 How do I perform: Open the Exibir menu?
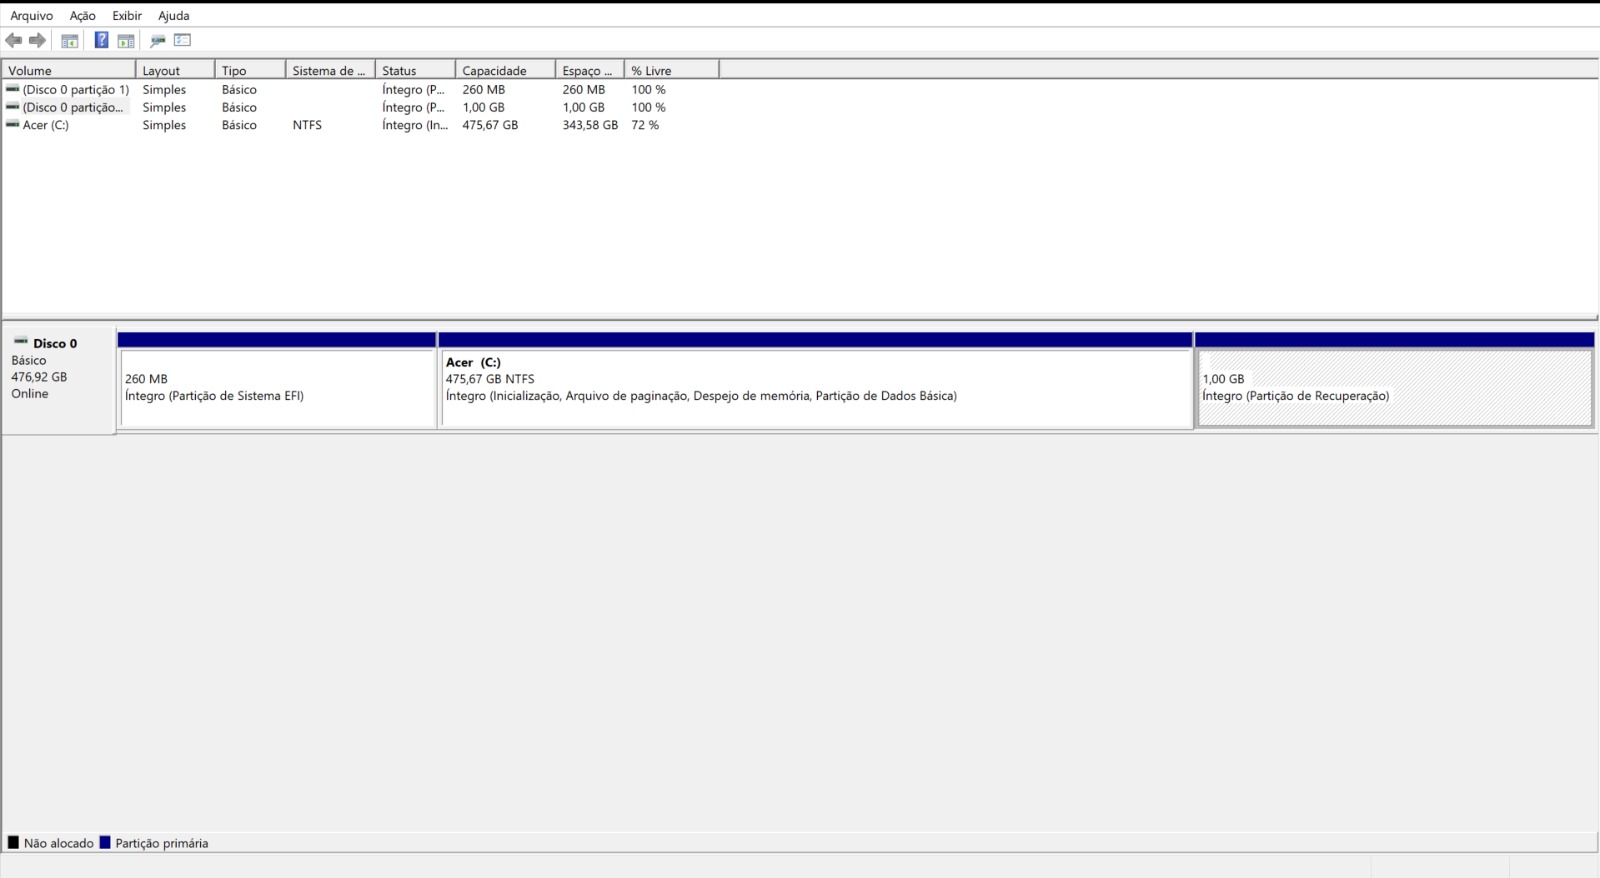127,16
